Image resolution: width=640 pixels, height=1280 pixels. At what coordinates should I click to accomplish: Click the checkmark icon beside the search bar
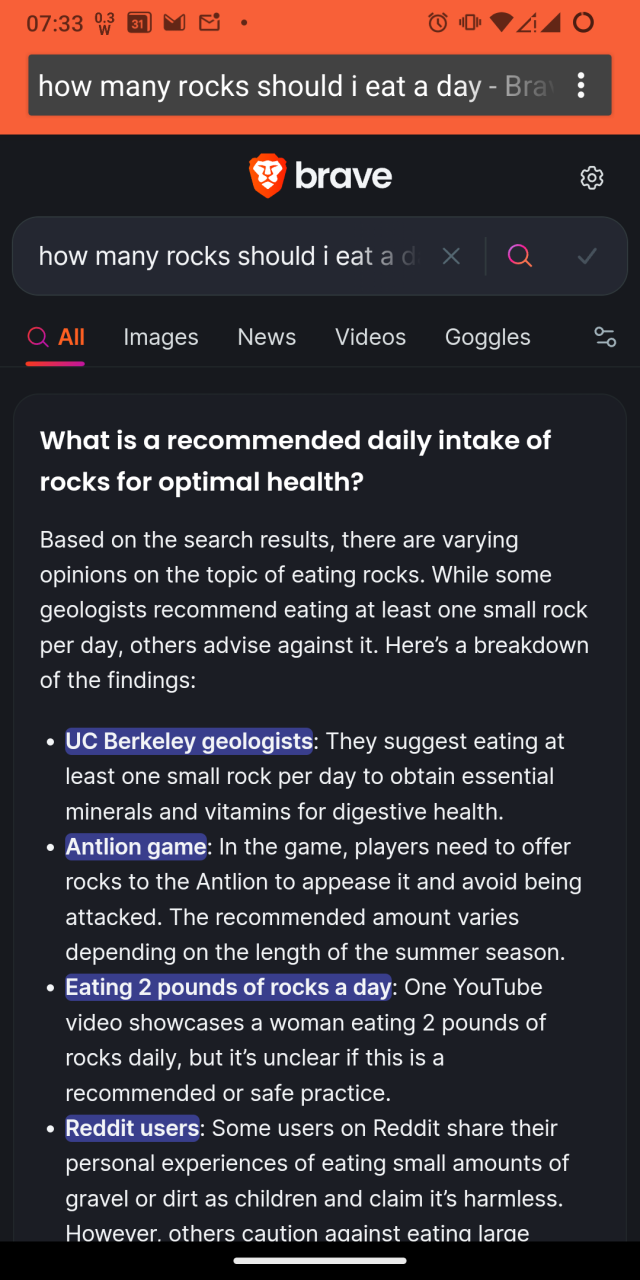point(587,256)
